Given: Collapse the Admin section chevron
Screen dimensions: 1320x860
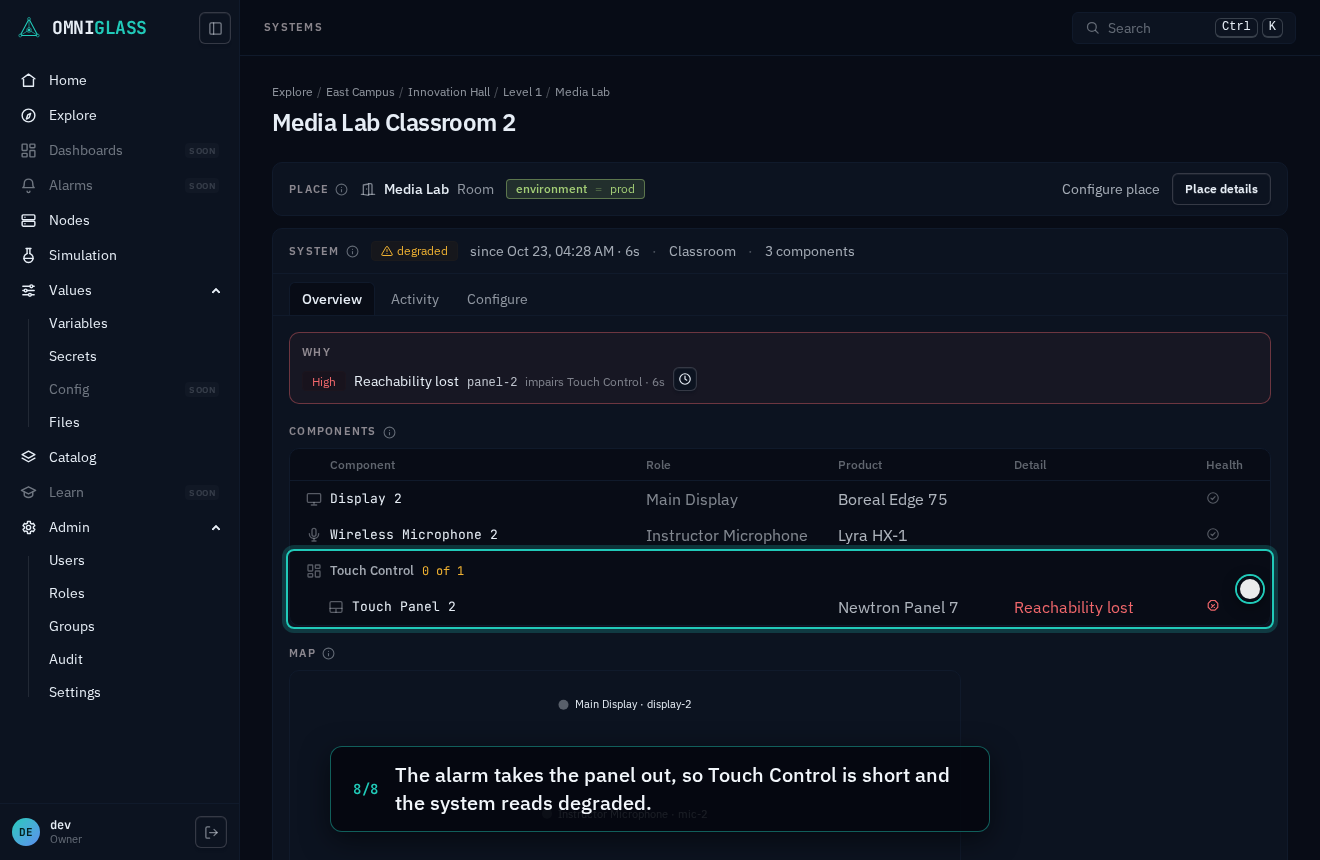Looking at the screenshot, I should coord(216,527).
